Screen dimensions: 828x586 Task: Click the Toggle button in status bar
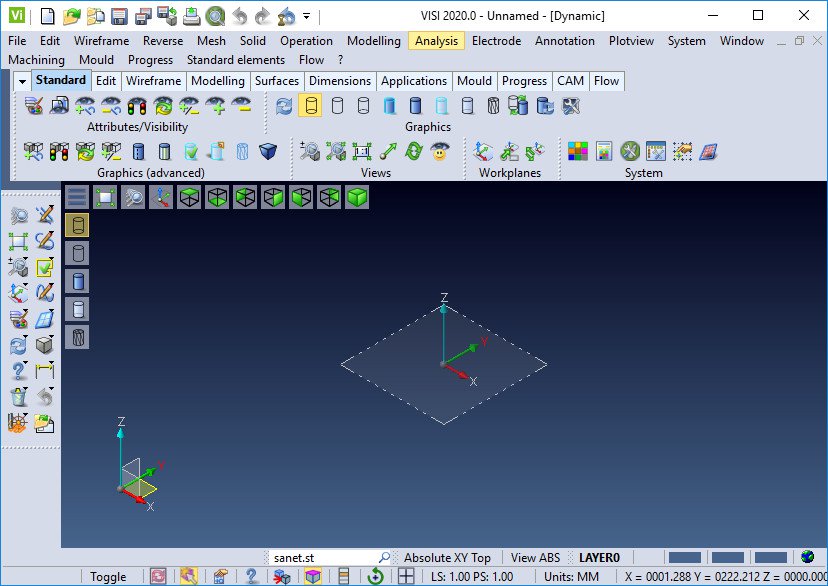click(108, 576)
